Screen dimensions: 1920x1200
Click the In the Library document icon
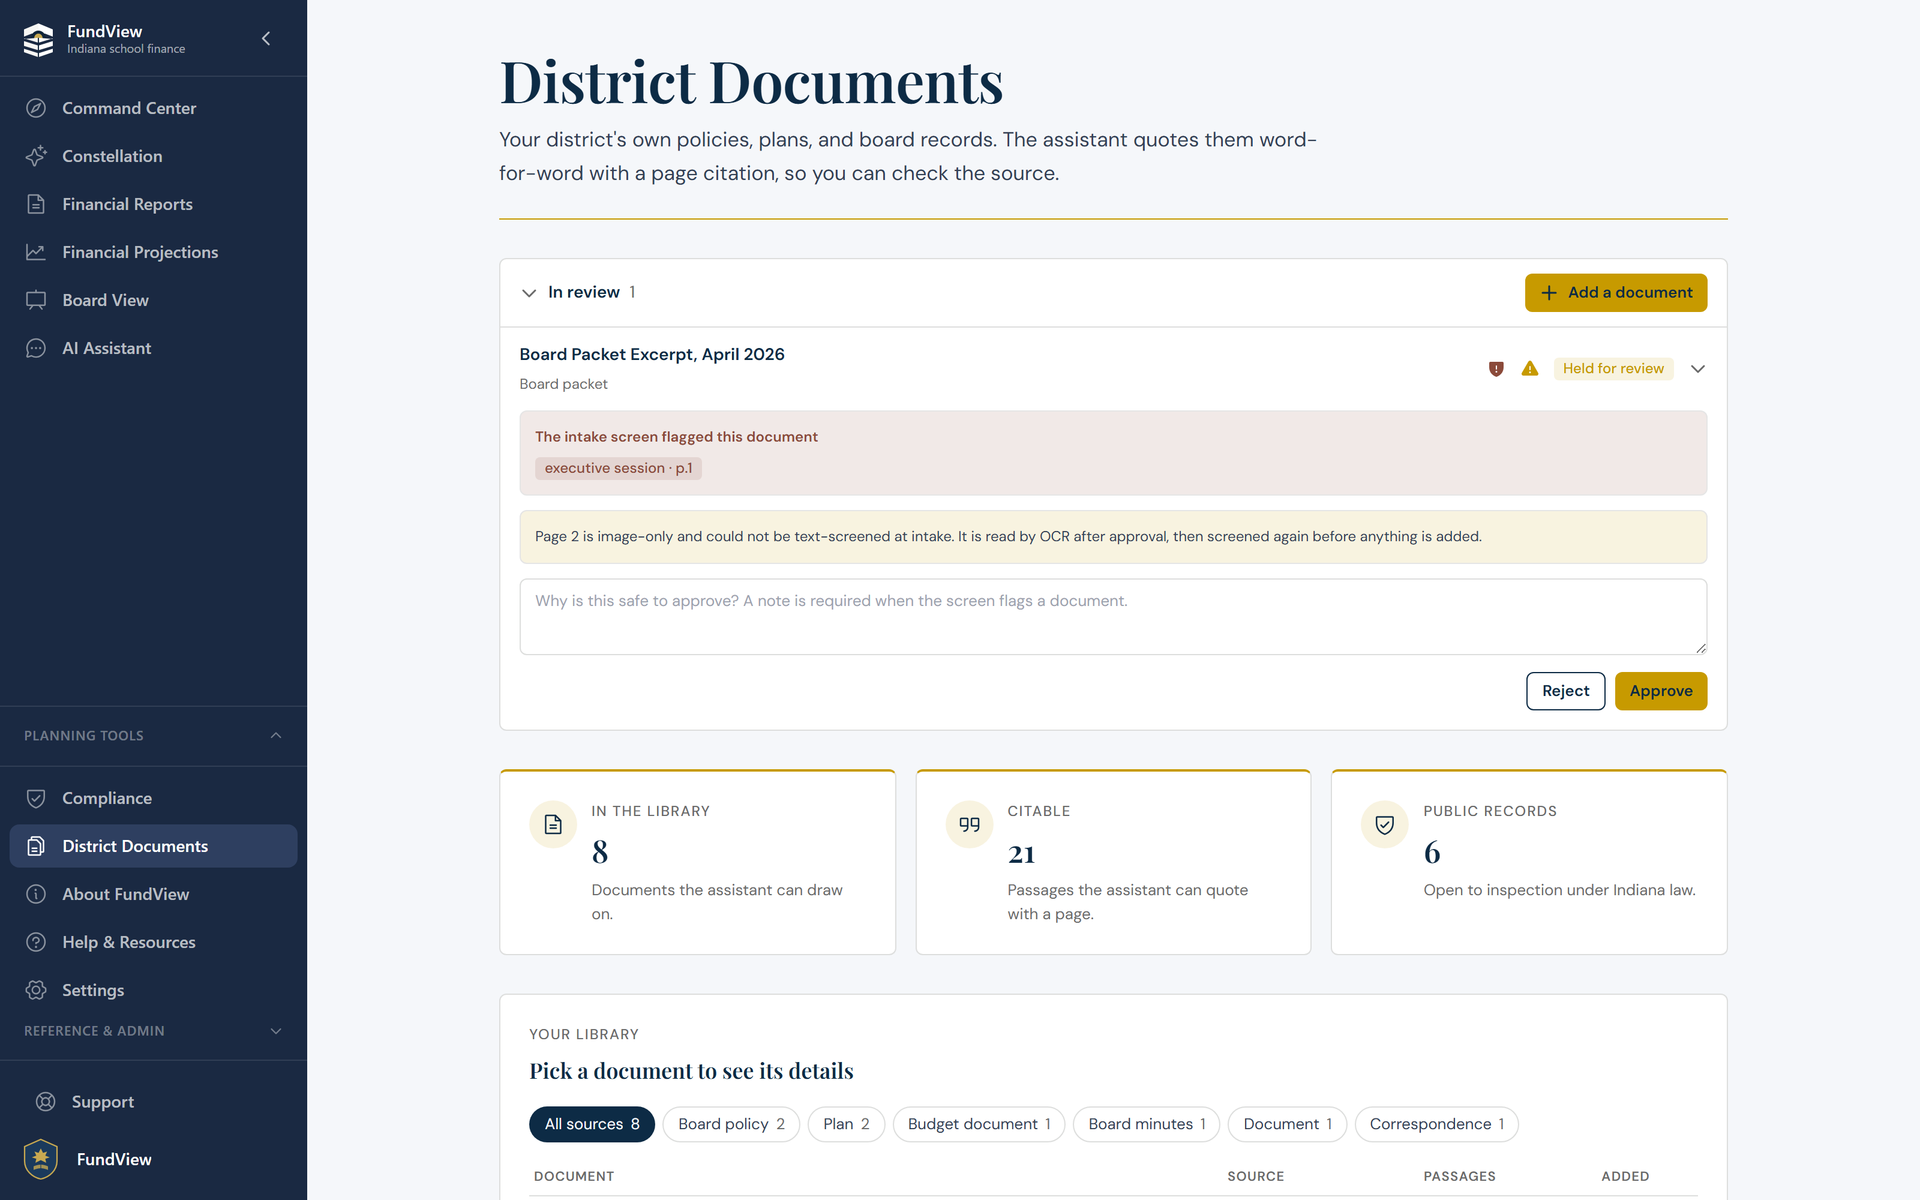click(553, 825)
